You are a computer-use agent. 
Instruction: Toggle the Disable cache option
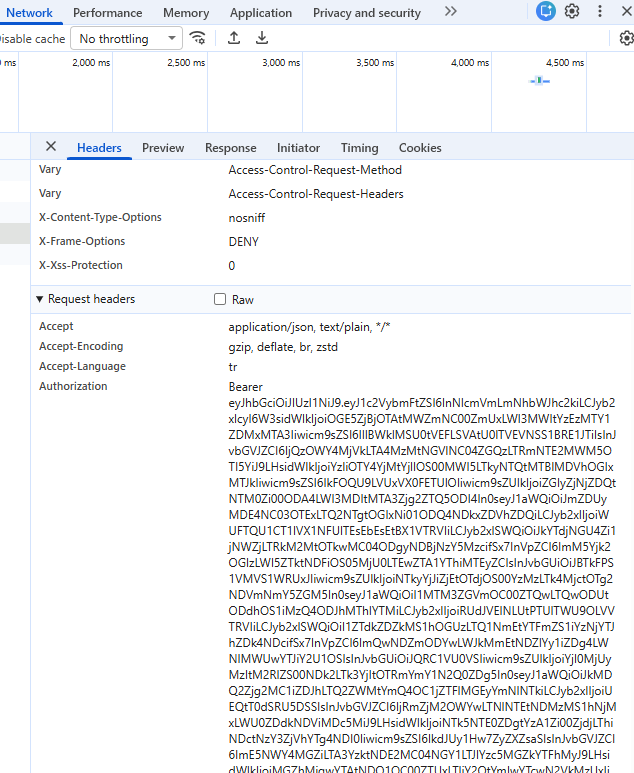pyautogui.click(x=33, y=39)
